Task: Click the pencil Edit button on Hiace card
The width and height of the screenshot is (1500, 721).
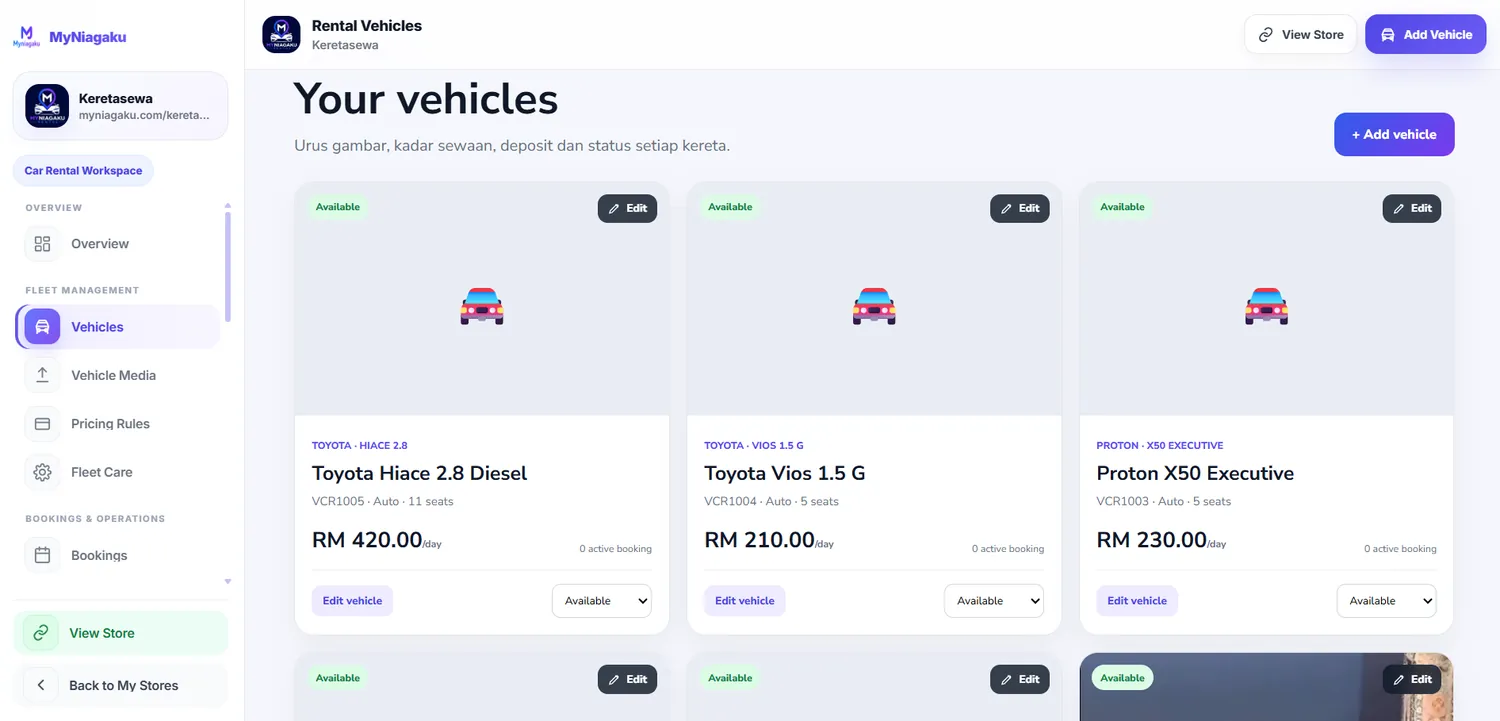Action: click(x=628, y=208)
